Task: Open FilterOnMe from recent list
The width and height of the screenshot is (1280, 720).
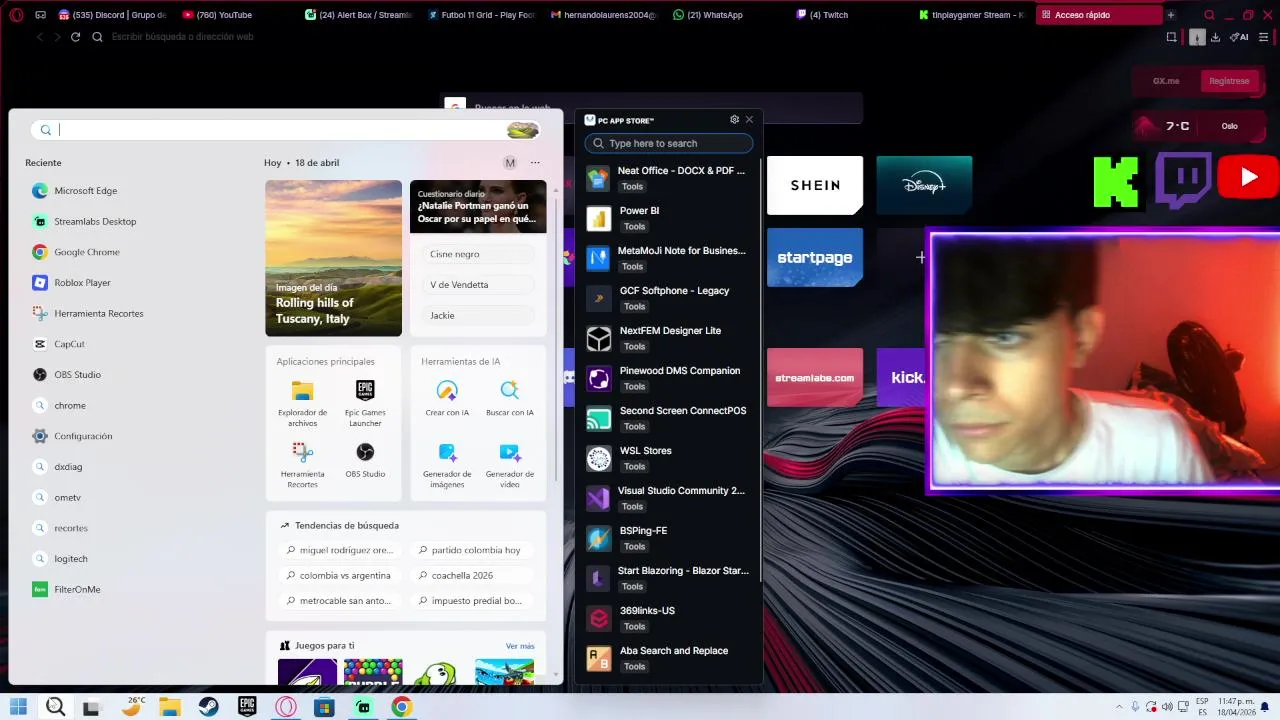Action: [66, 590]
